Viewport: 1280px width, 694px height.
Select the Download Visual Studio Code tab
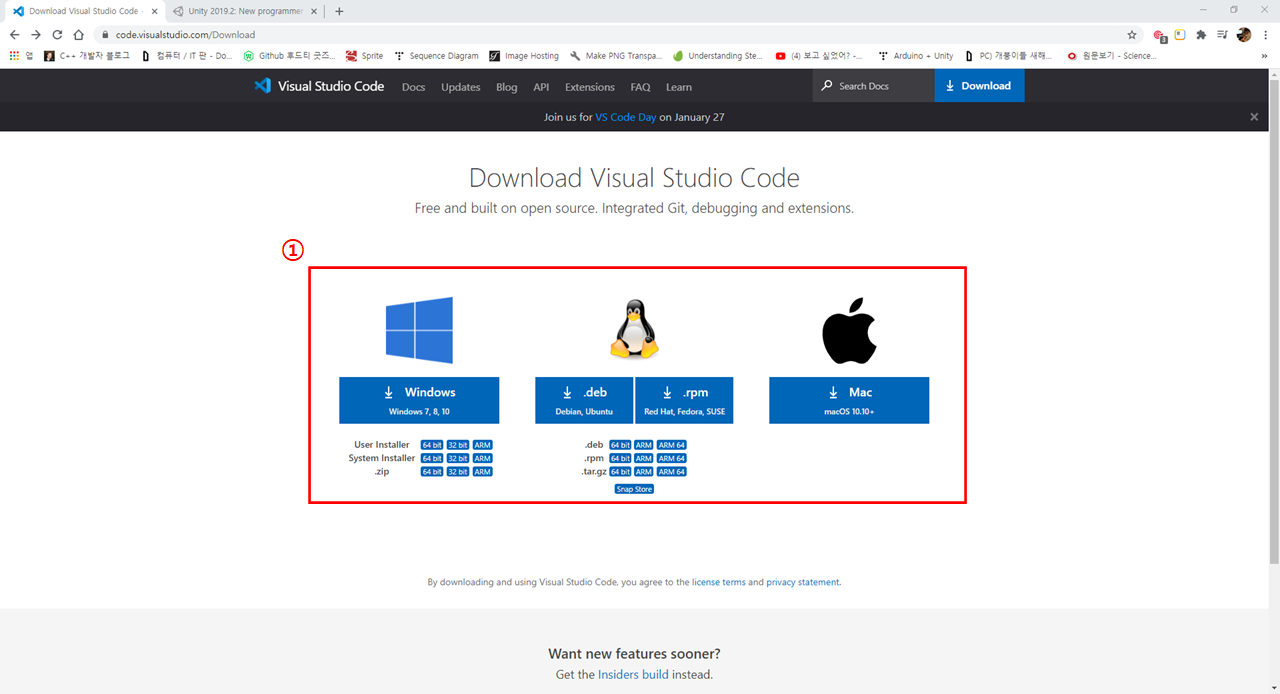pyautogui.click(x=83, y=11)
